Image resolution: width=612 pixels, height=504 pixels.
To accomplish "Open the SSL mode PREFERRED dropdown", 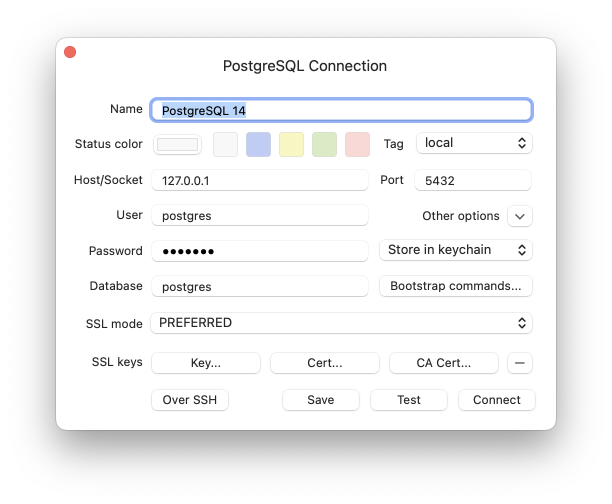I will tap(341, 323).
